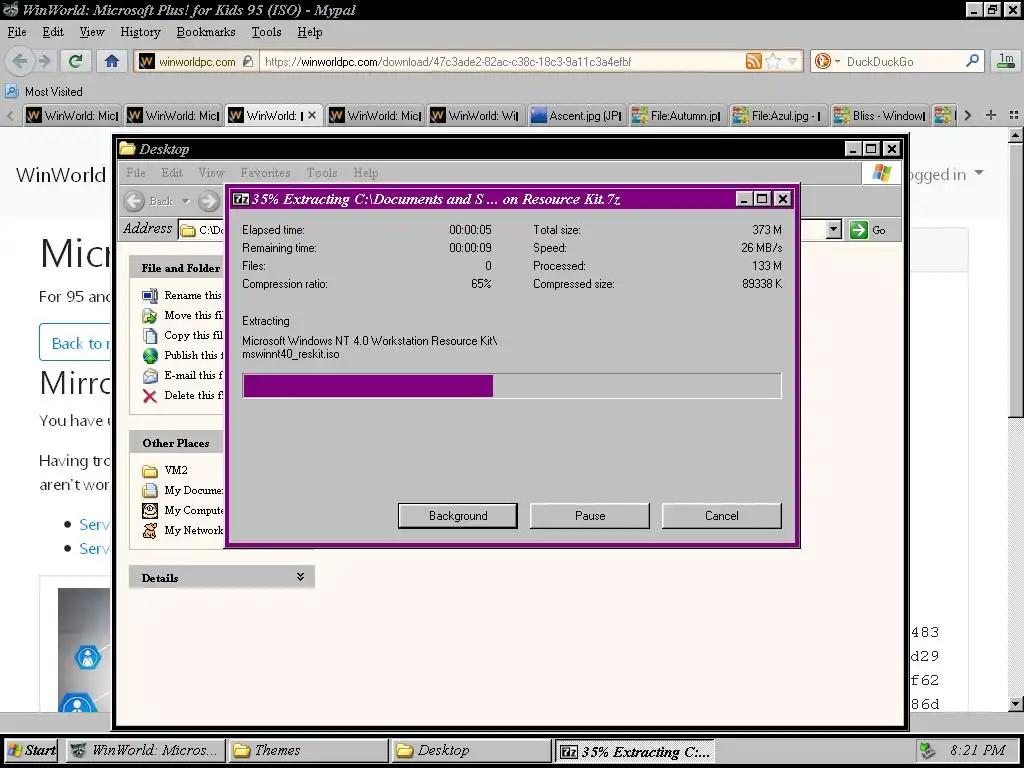Choose E-mail this file task
The image size is (1024, 768).
click(183, 376)
